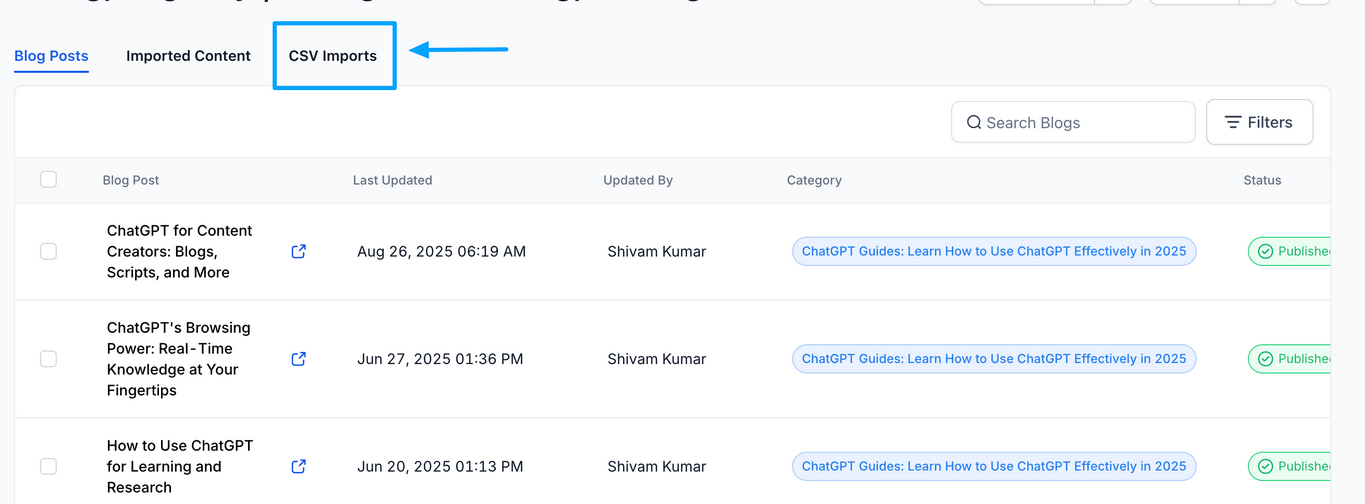The height and width of the screenshot is (504, 1365).
Task: Tick the checkbox for How to Use ChatGPT post
Action: (48, 466)
